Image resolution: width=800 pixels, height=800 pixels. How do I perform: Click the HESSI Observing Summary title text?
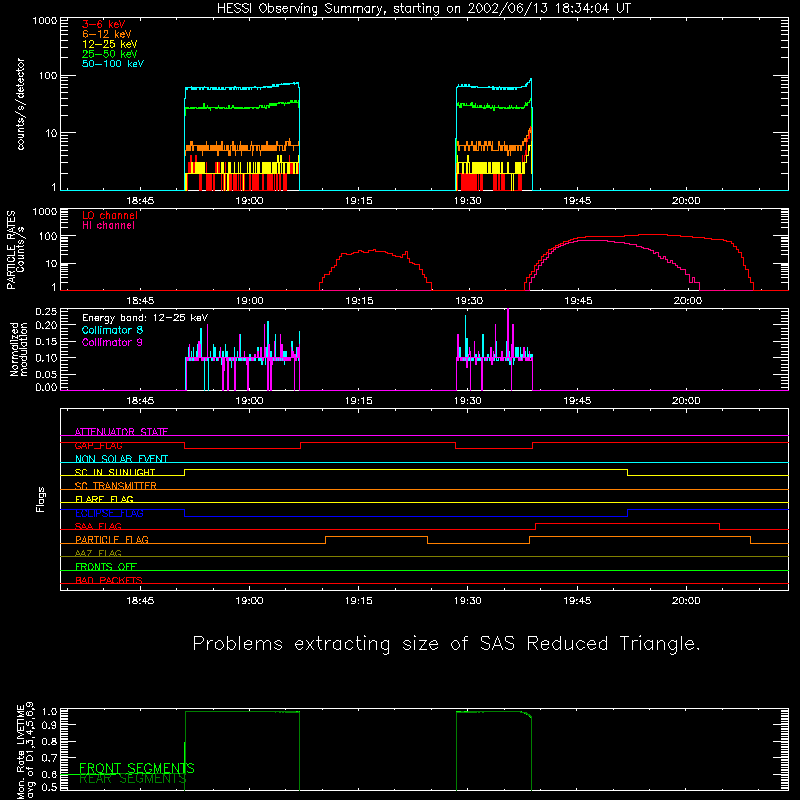tap(423, 9)
